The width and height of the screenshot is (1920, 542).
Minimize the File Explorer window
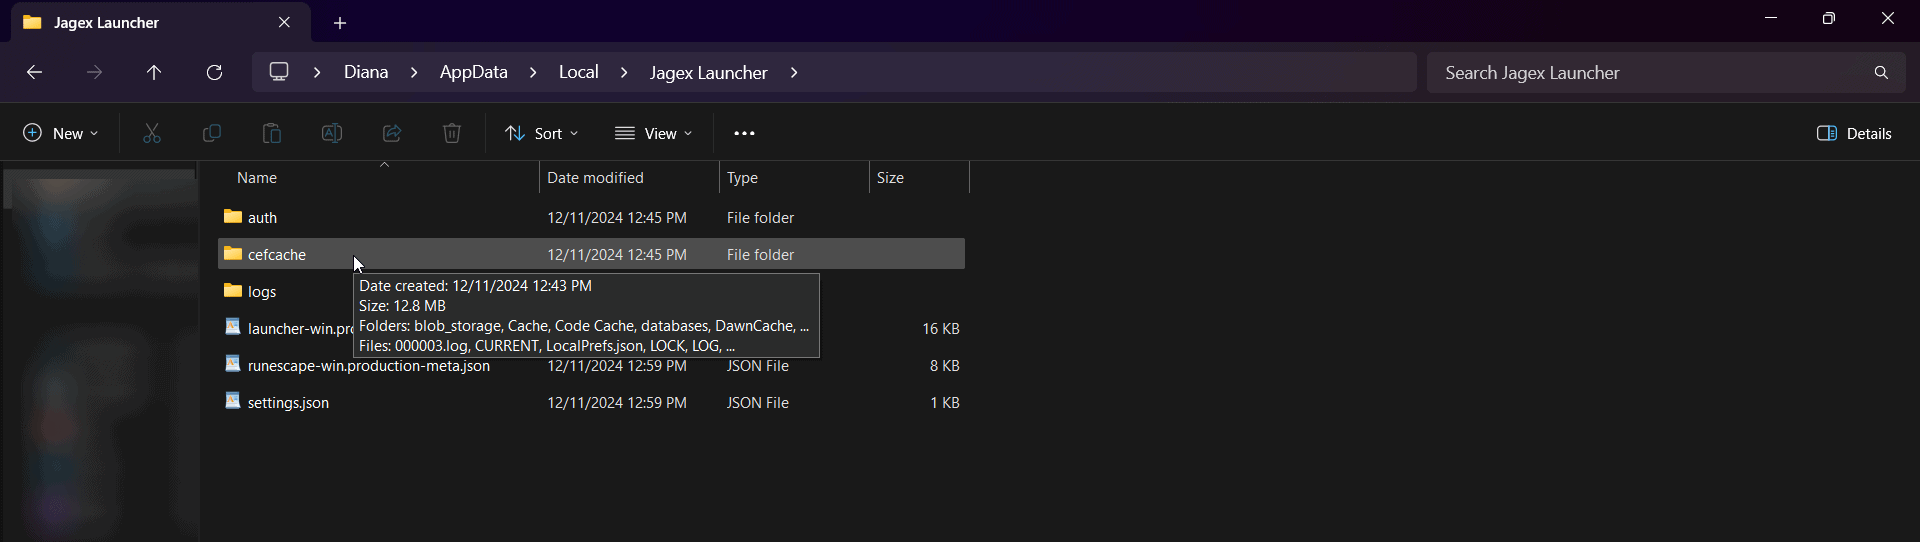1771,18
